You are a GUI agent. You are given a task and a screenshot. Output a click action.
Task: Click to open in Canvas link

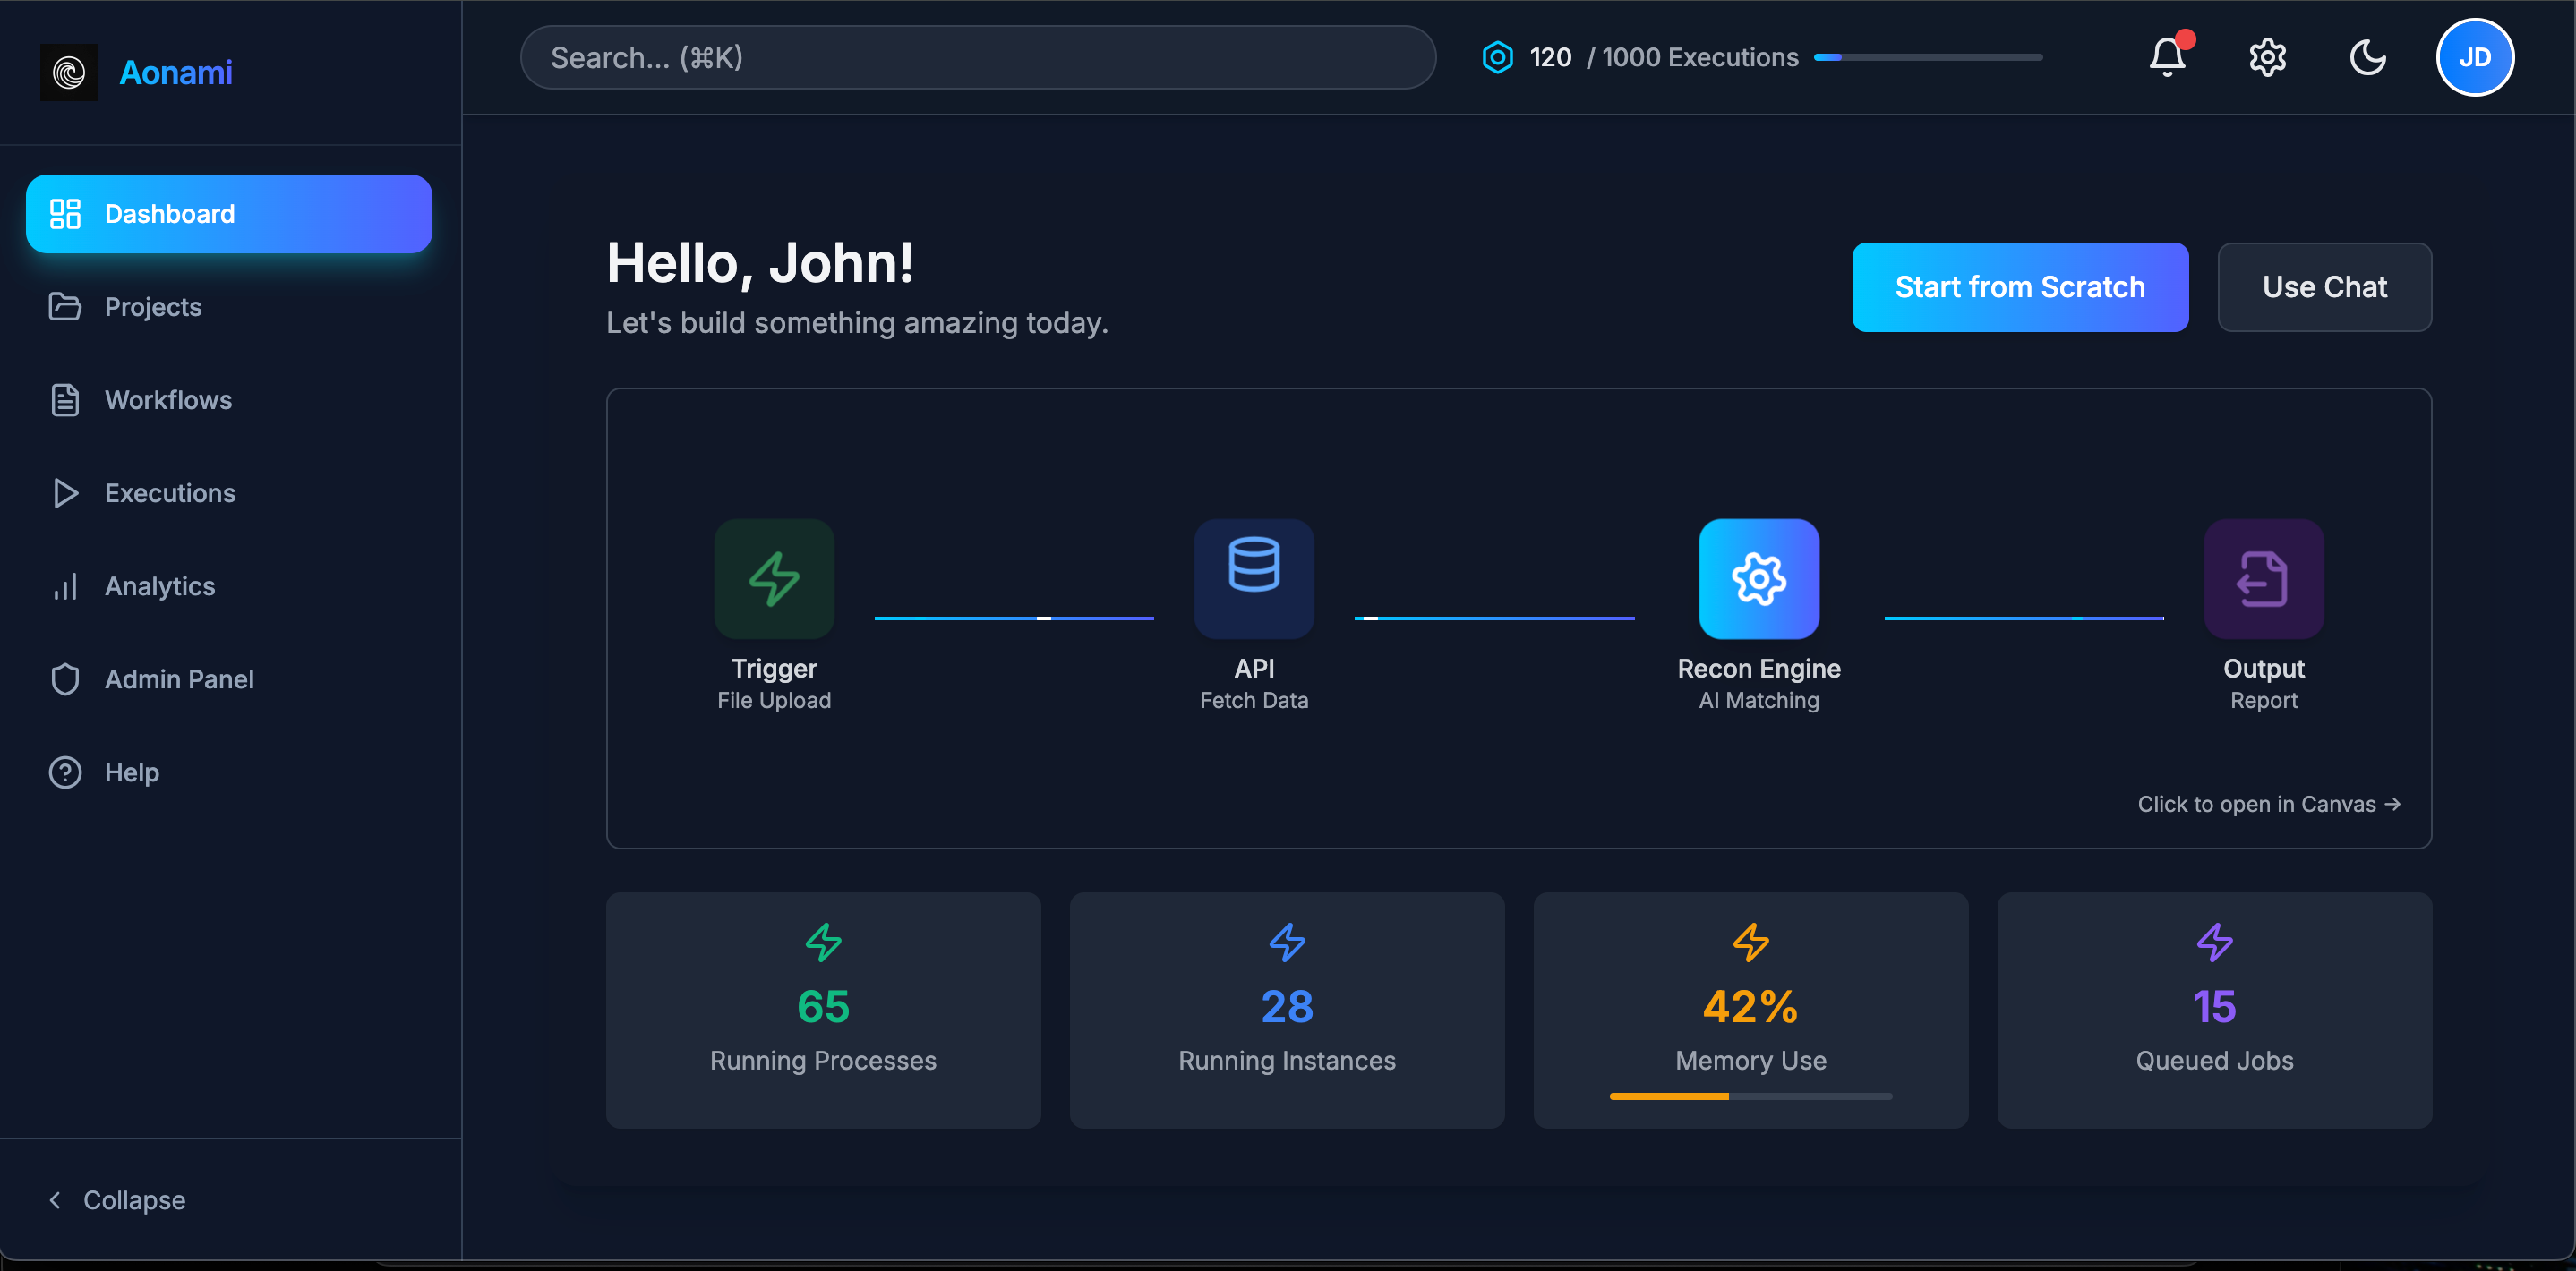pyautogui.click(x=2269, y=804)
